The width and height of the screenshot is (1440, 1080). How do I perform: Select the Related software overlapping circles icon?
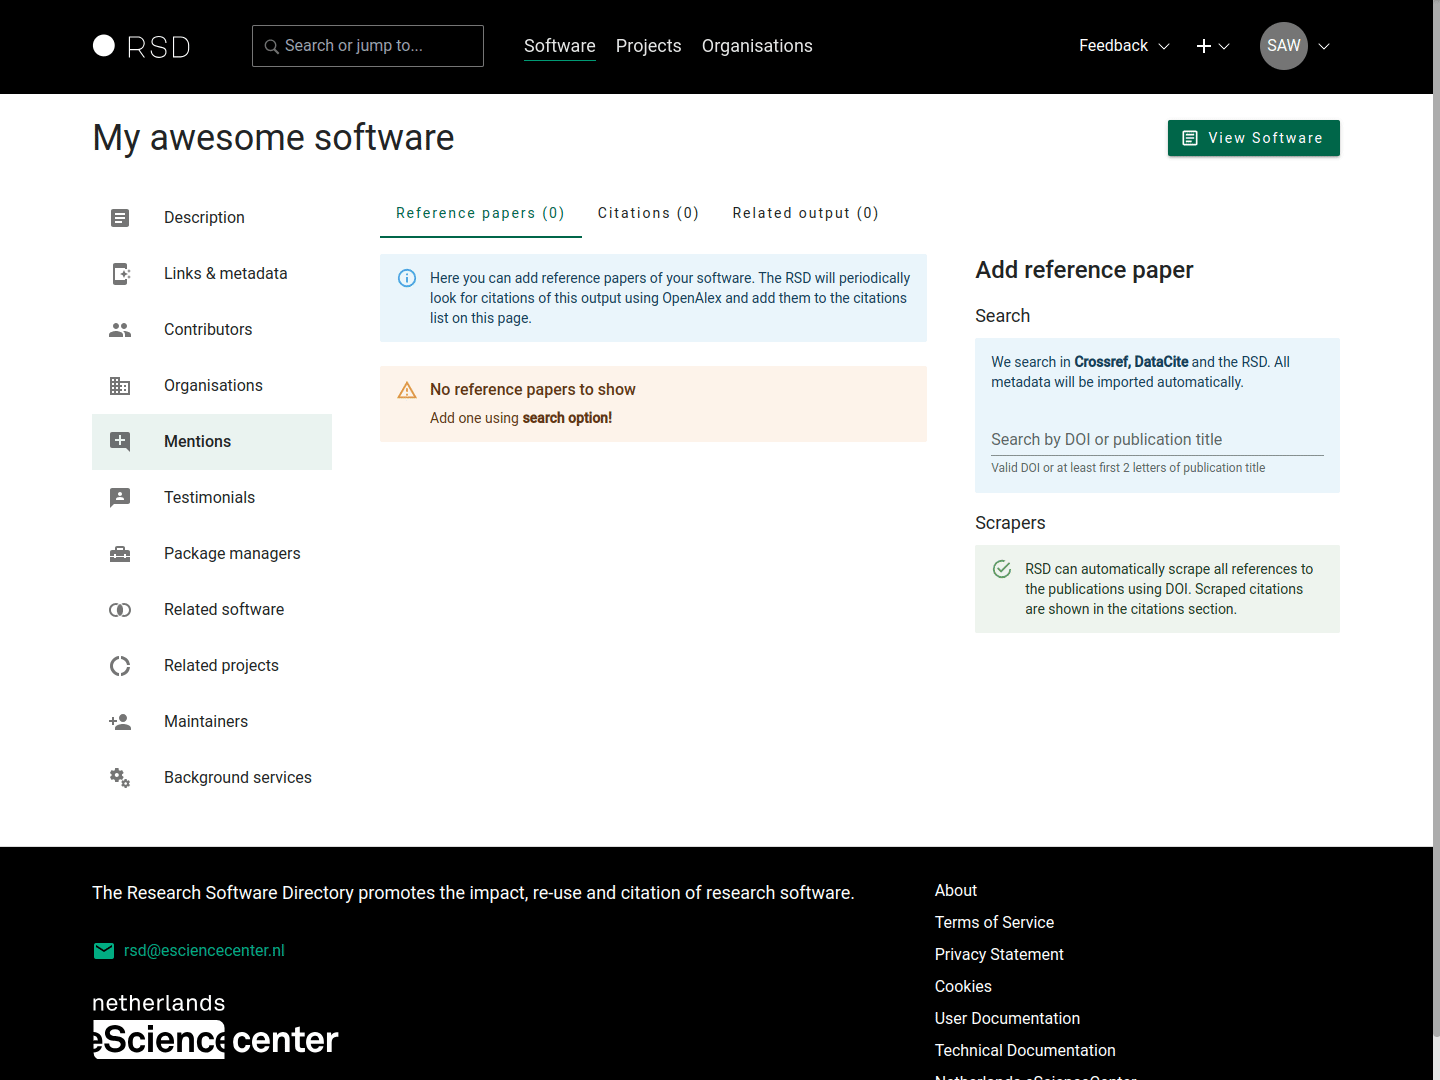click(120, 610)
